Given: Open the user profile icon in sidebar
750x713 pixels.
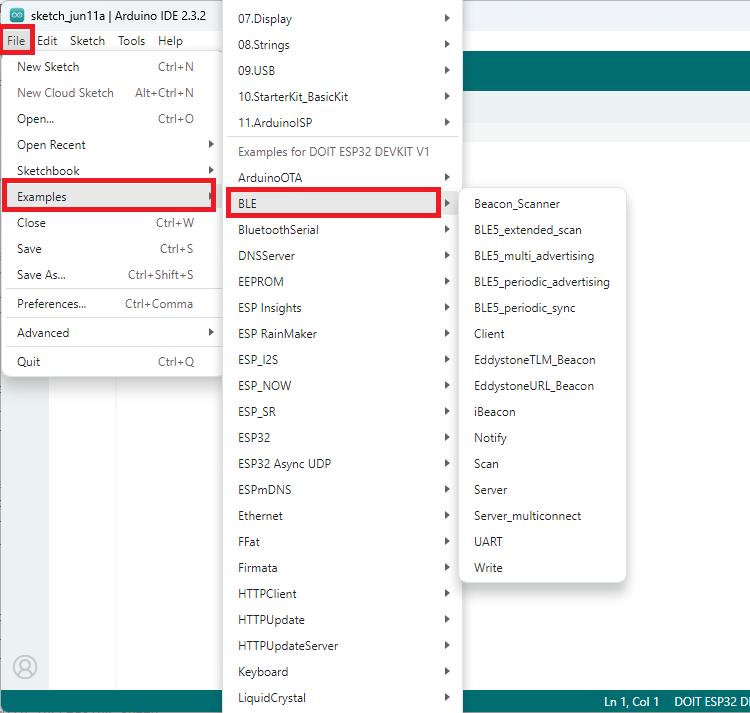Looking at the screenshot, I should point(25,666).
